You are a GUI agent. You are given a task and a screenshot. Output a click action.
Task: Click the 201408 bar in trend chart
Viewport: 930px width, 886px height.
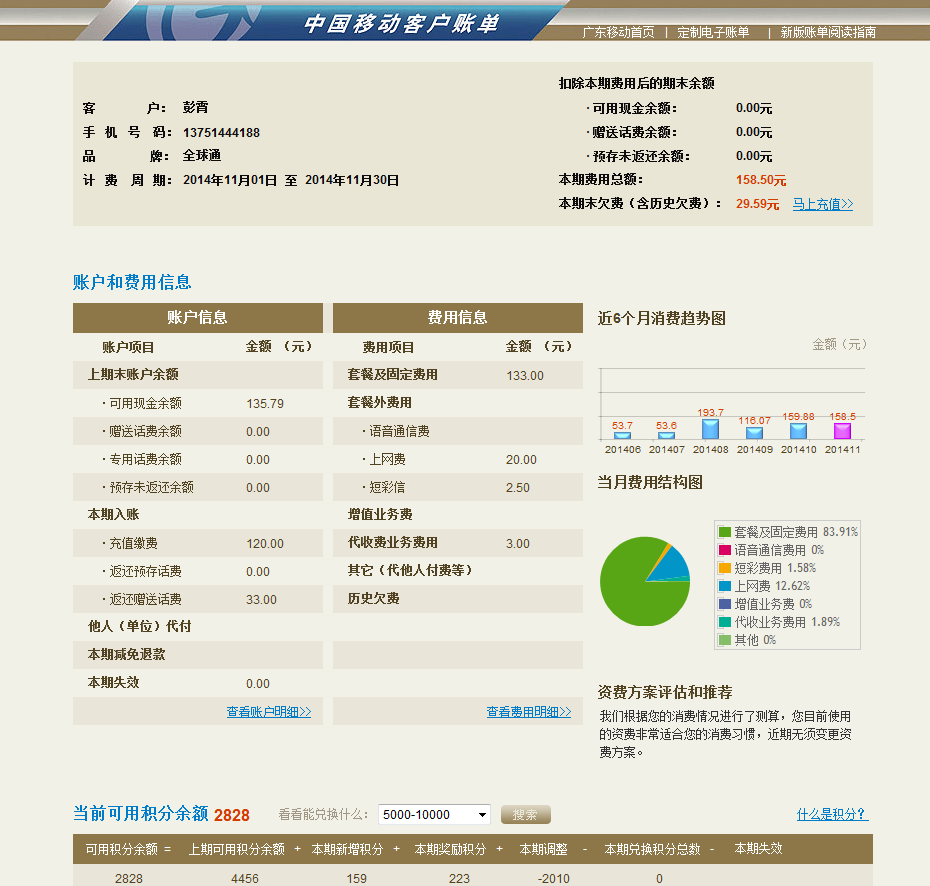tap(710, 429)
